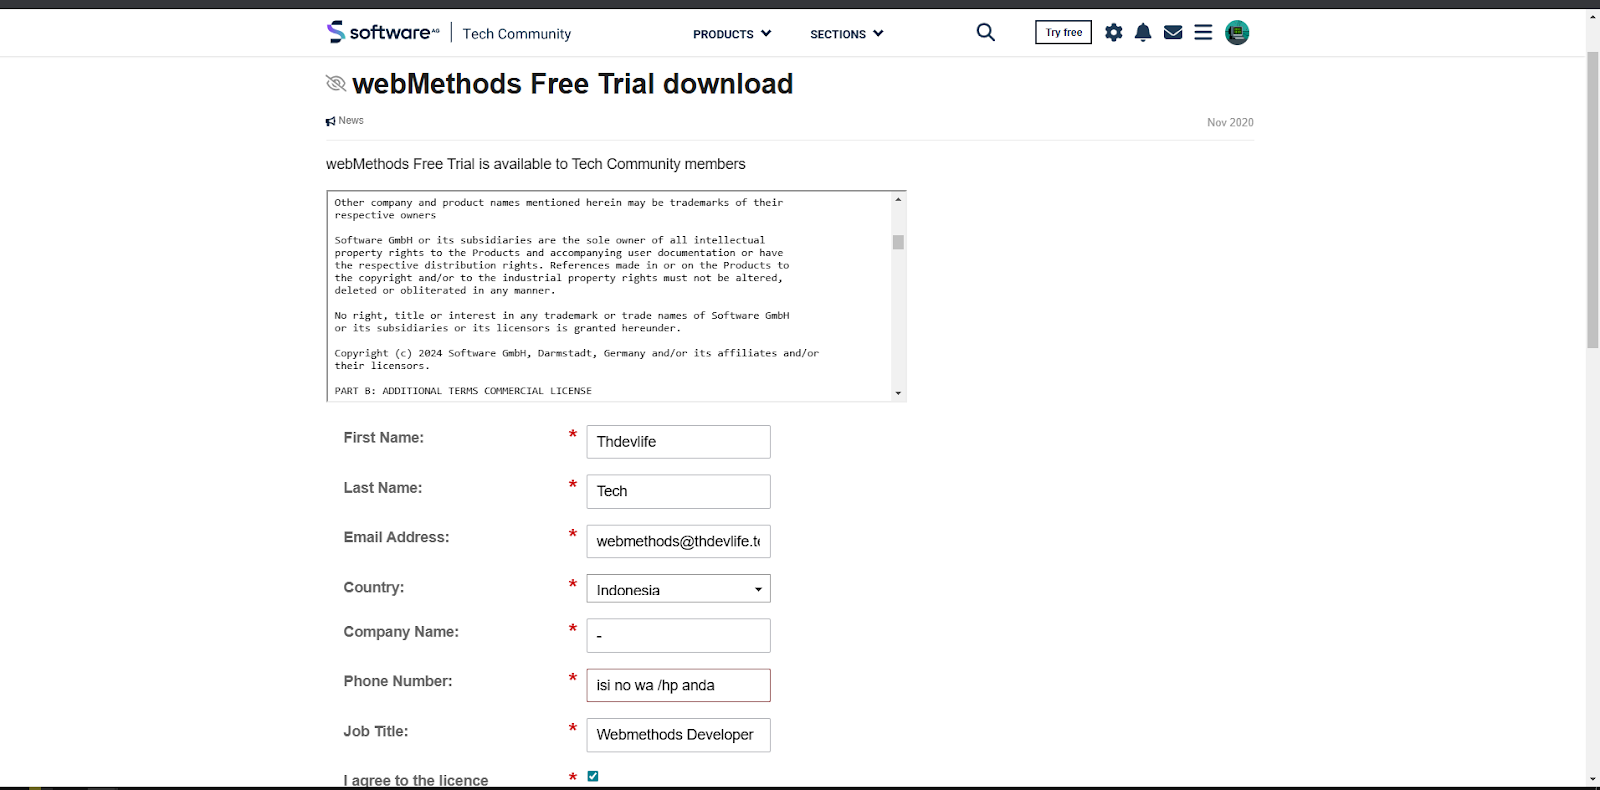
Task: Open the hamburger menu icon
Action: click(x=1203, y=33)
